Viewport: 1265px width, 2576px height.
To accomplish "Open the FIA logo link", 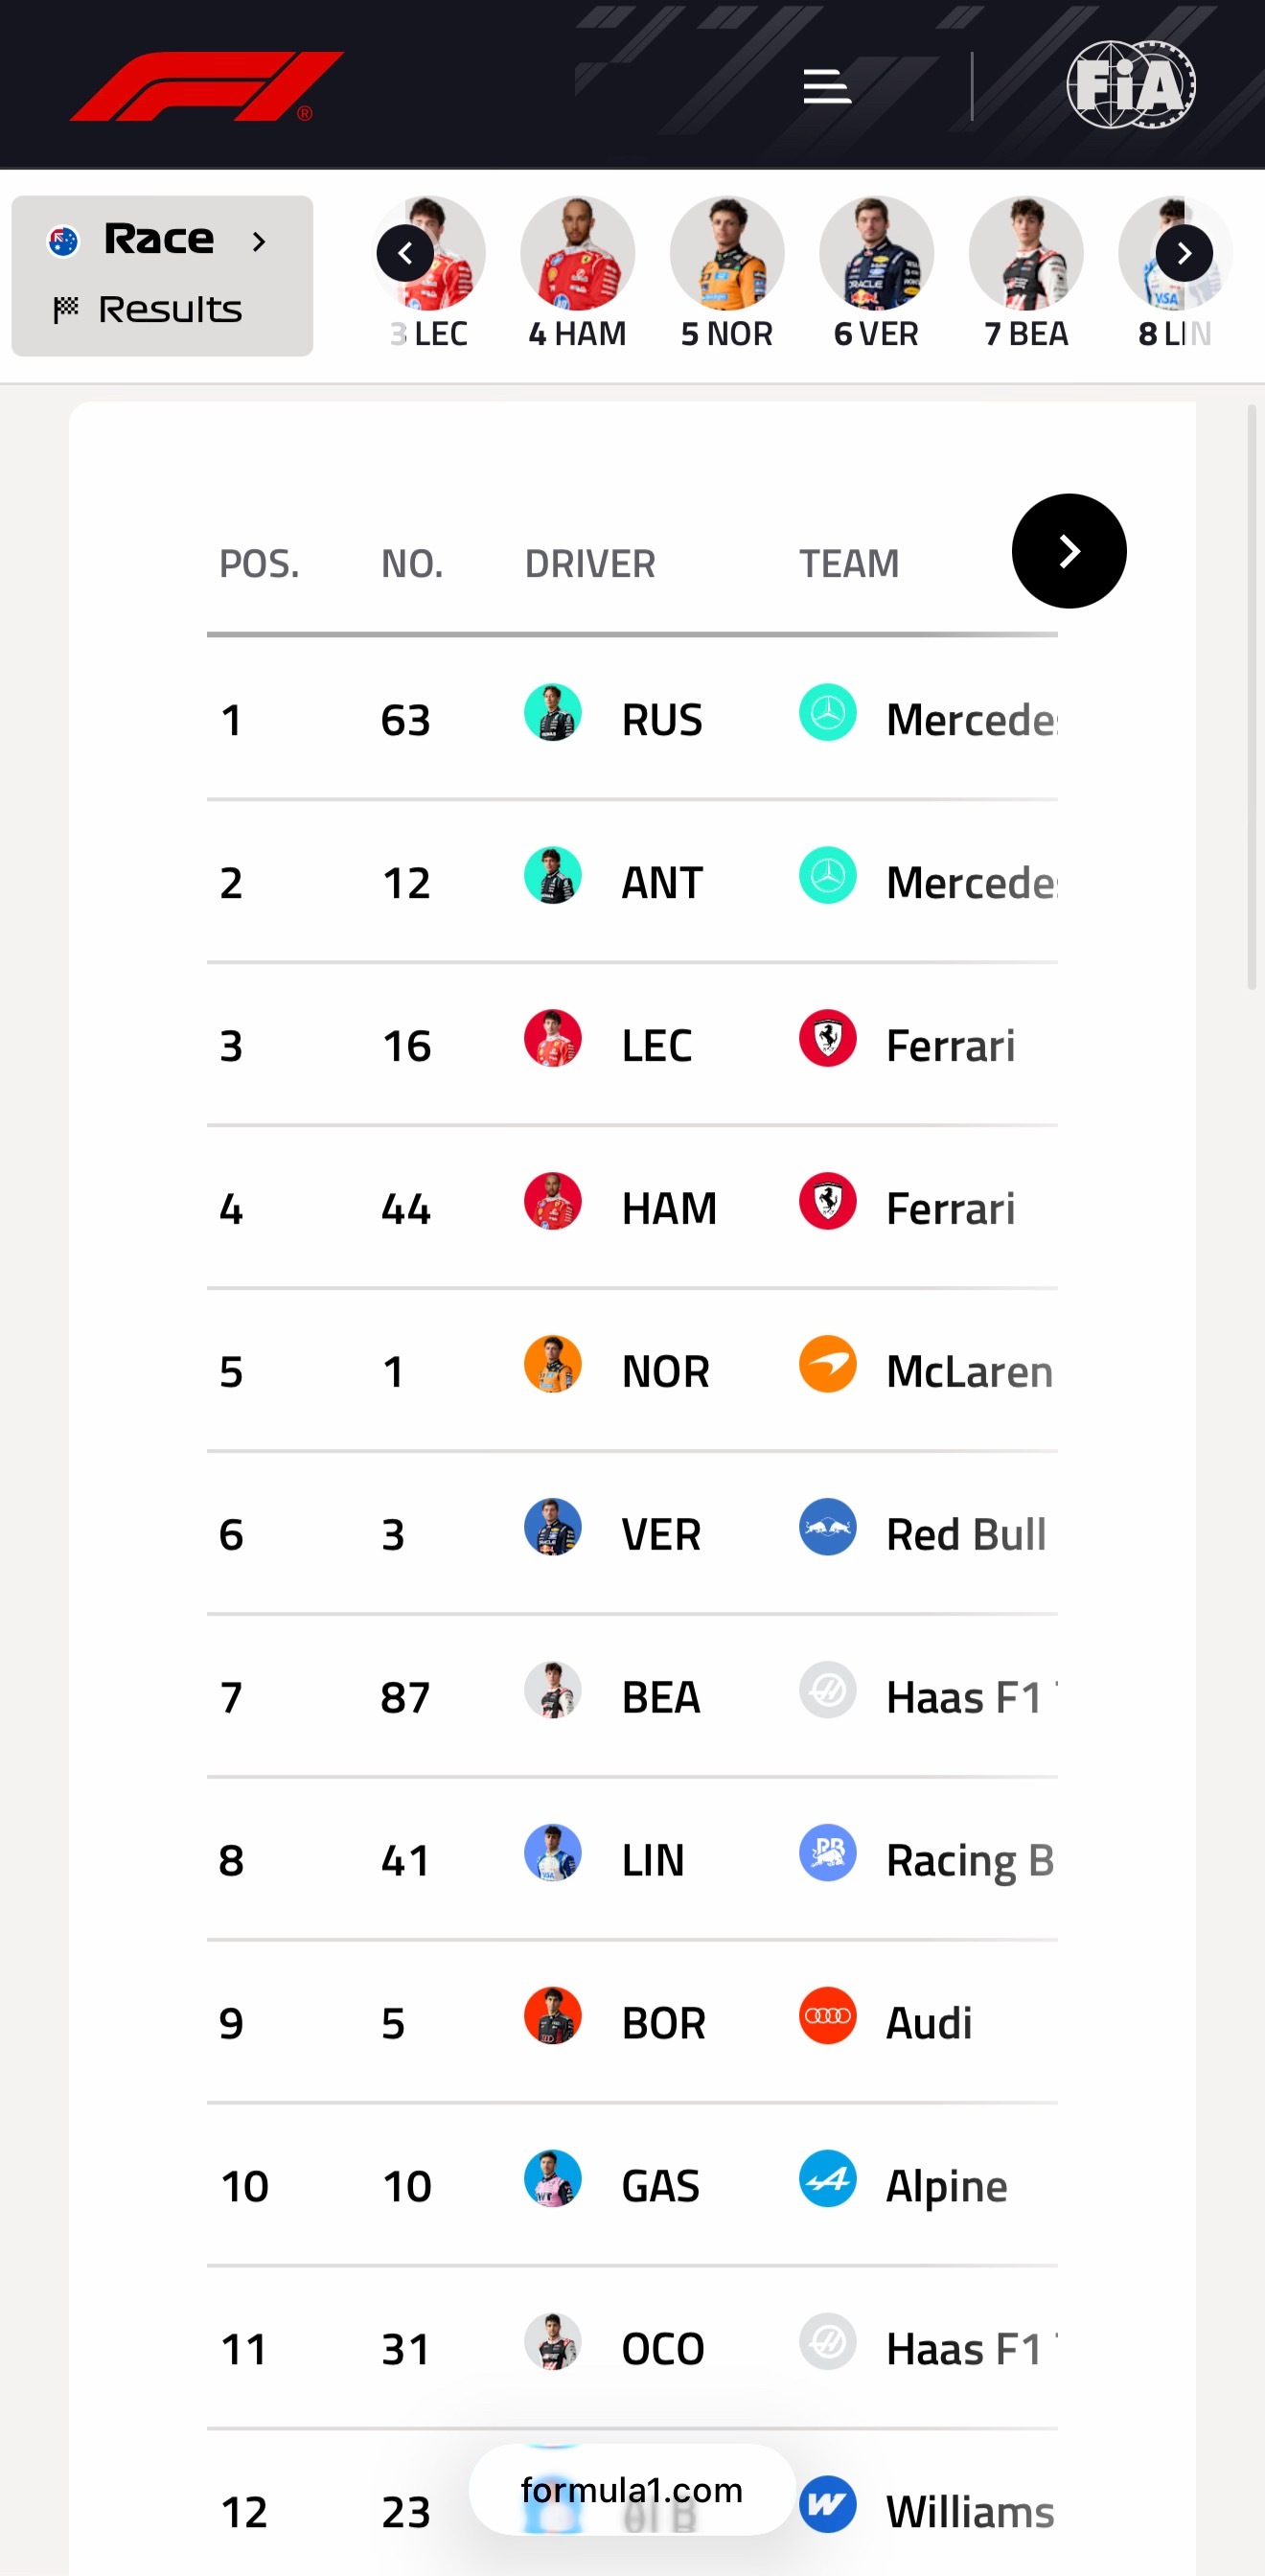I will click(x=1130, y=85).
